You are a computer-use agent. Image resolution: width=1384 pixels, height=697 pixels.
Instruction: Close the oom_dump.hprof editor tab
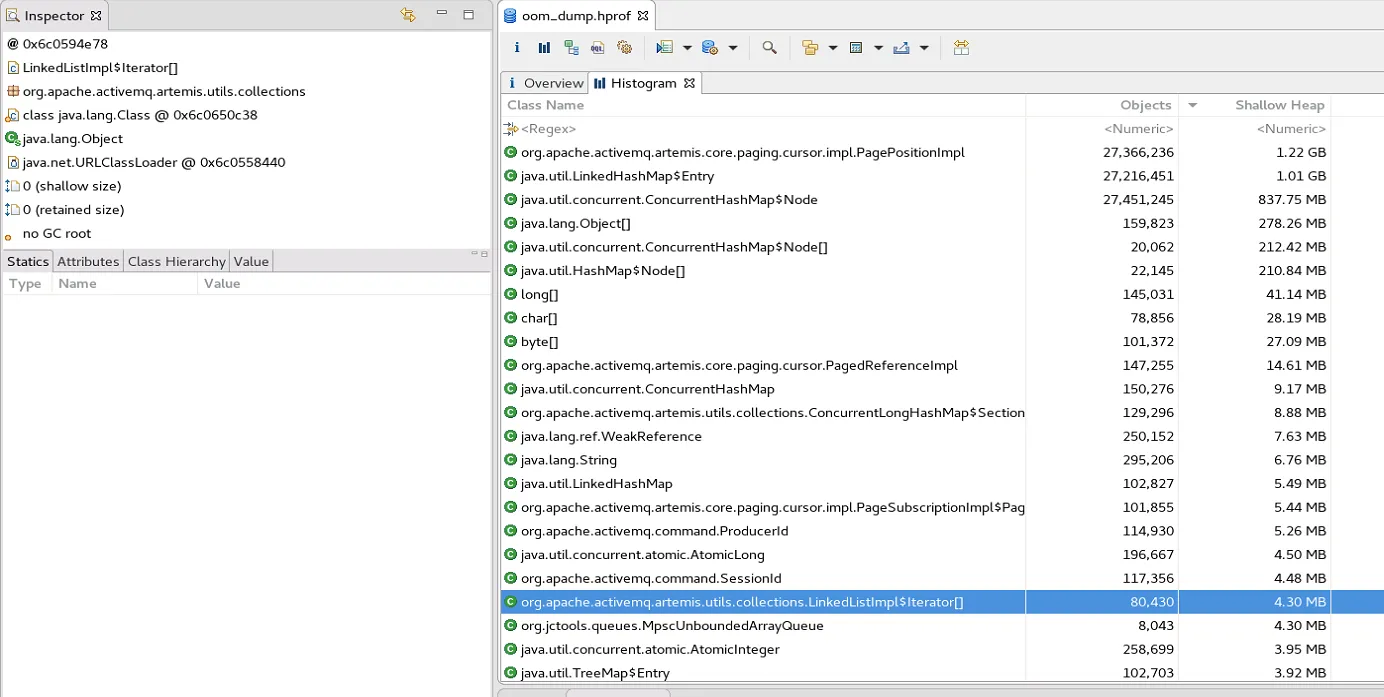click(643, 16)
